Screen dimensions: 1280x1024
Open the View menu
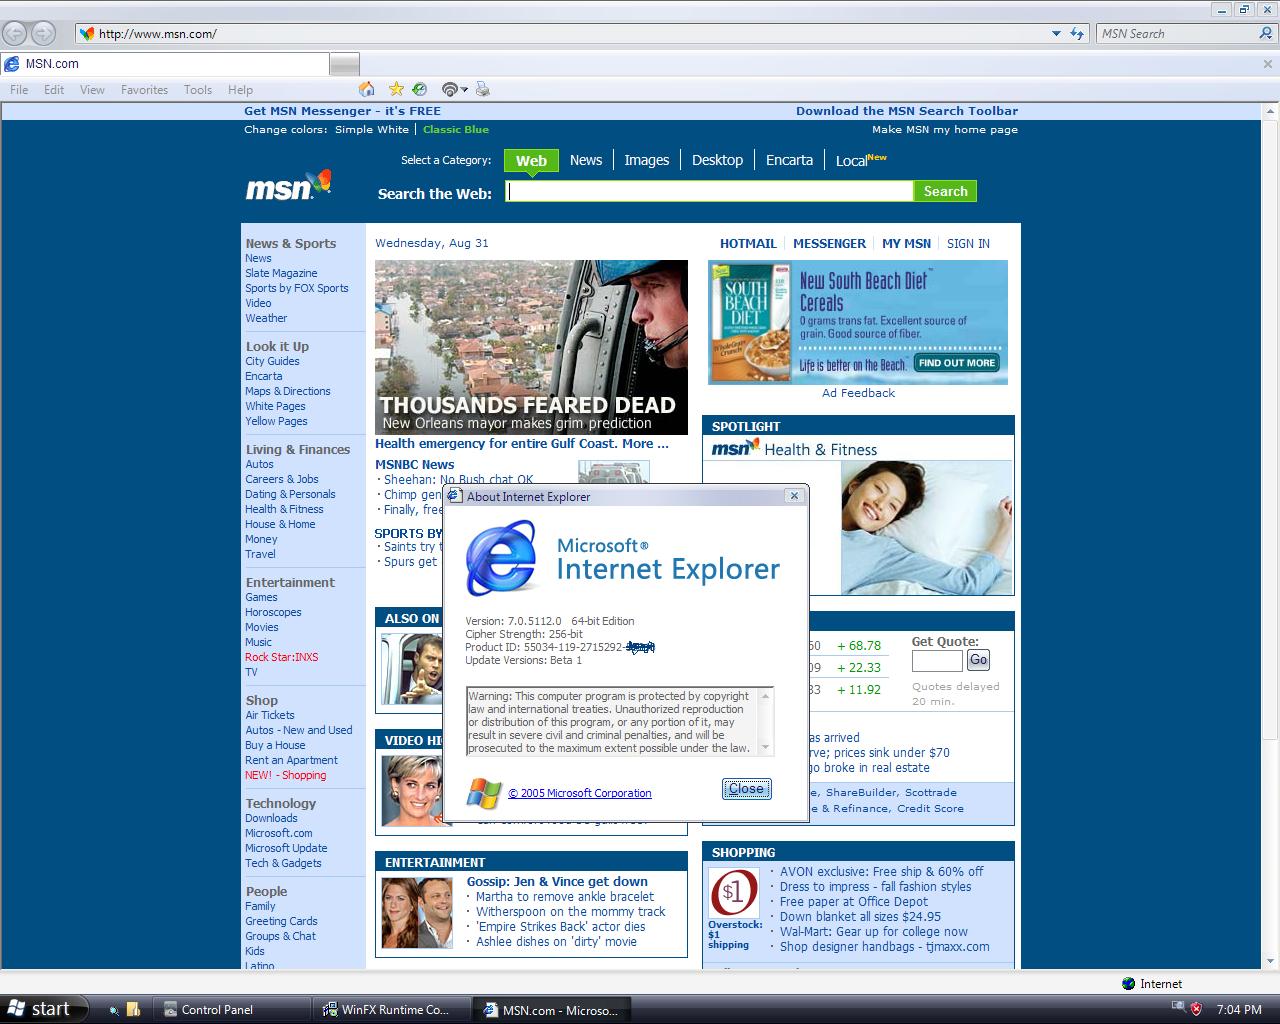92,90
